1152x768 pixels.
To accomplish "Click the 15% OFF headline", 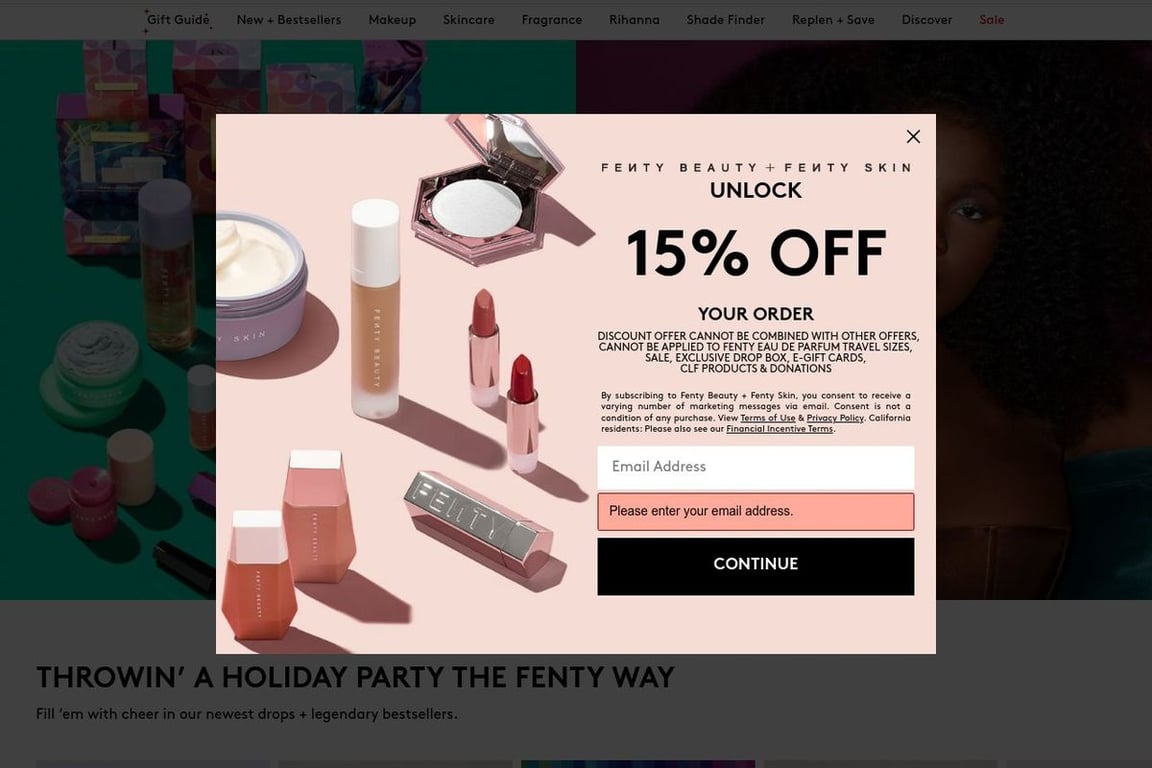I will 756,253.
